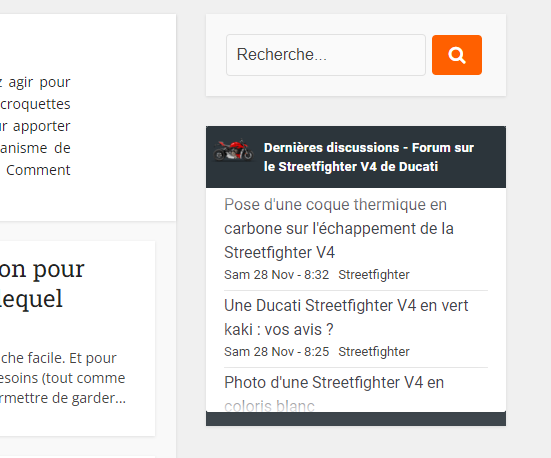Screen dimensions: 551x458
Task: Click the word Comment in the article excerpt
Action: click(38, 170)
